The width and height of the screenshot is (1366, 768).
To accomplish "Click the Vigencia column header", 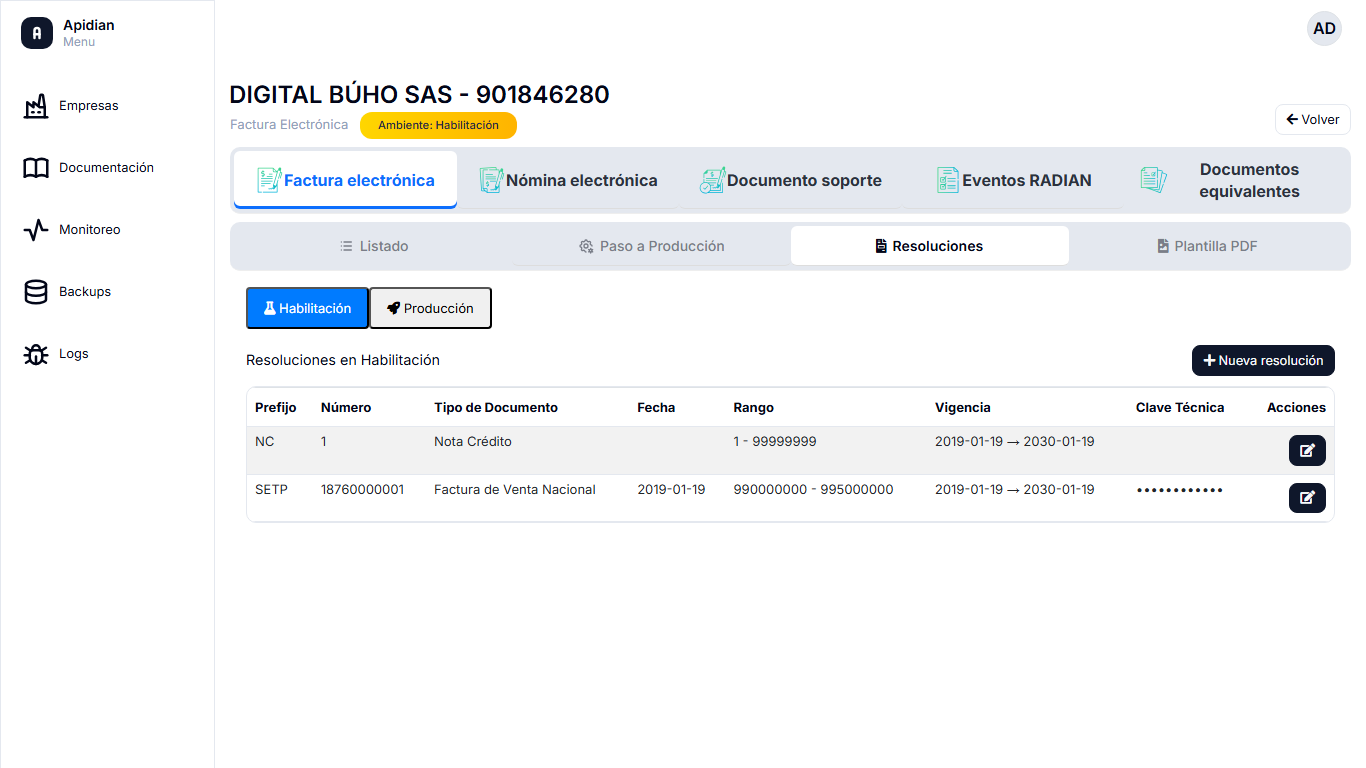I will [963, 407].
